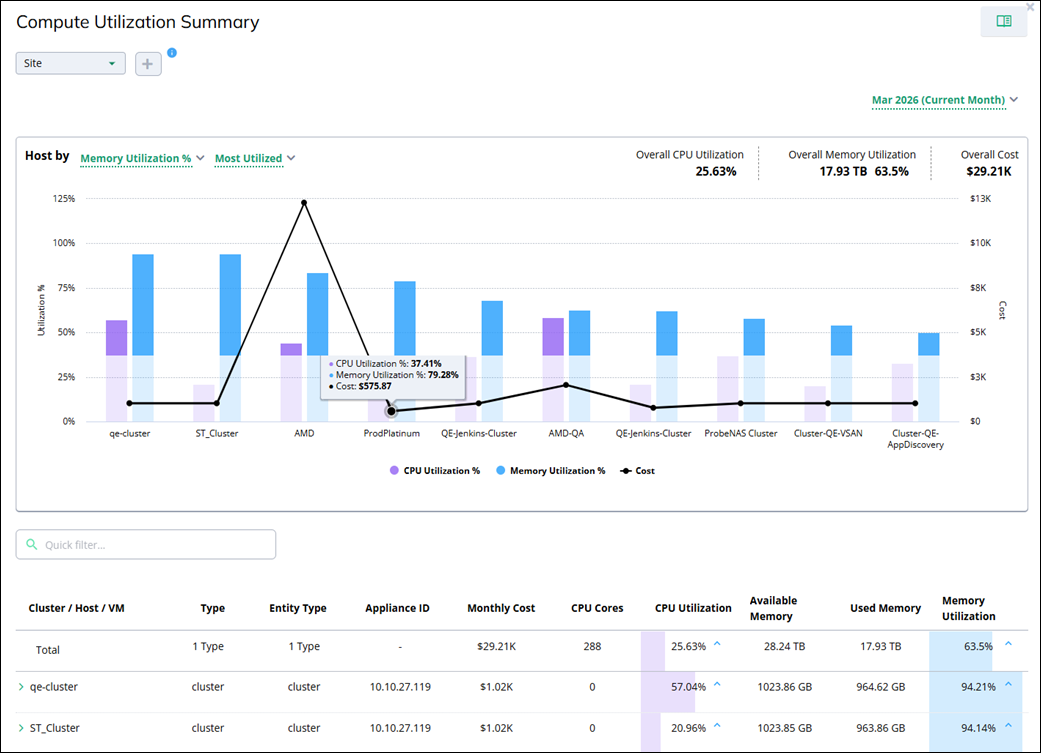The width and height of the screenshot is (1041, 753).
Task: Click the caret beside qe-cluster memory 94.21%
Action: (1008, 685)
